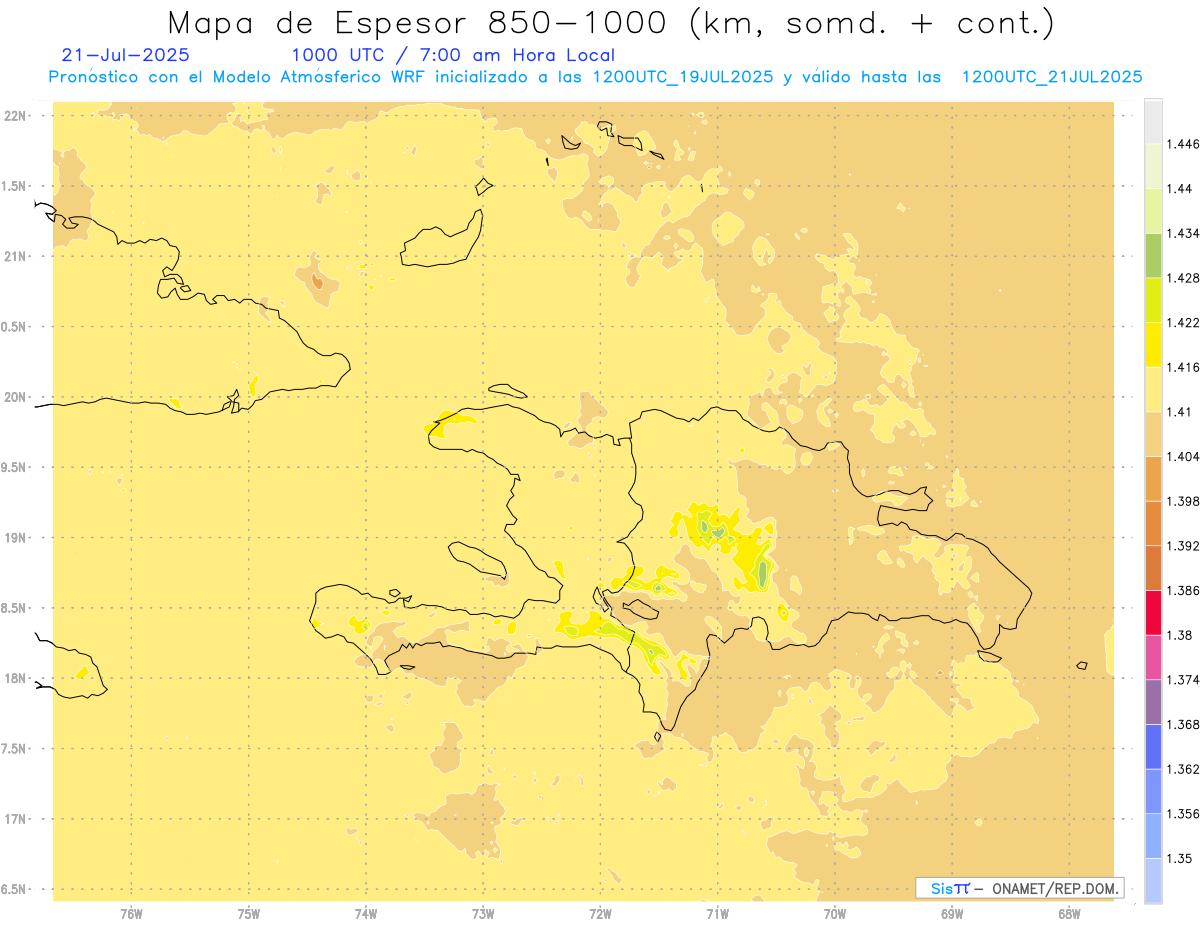The height and width of the screenshot is (927, 1200).
Task: Select the '1.428' colorbar value
Action: click(x=1183, y=278)
